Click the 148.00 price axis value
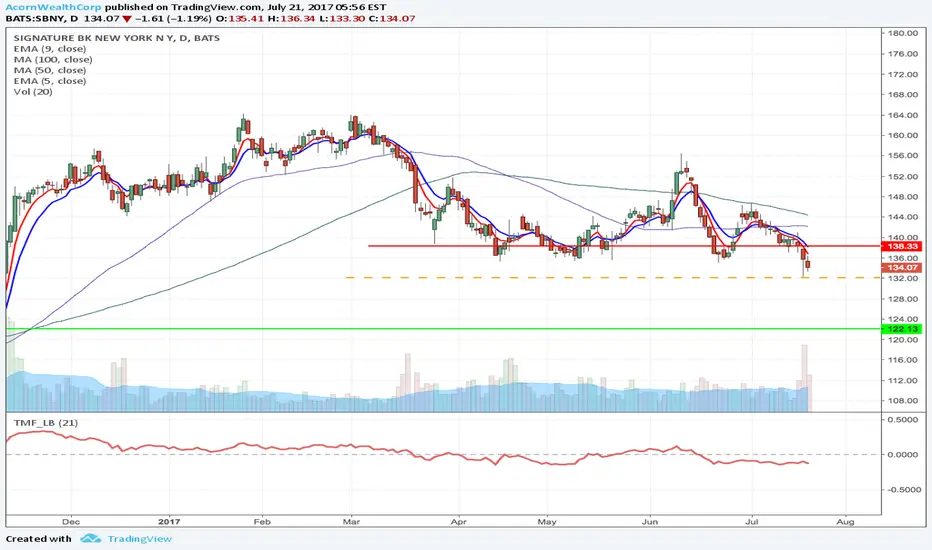The height and width of the screenshot is (550, 932). point(902,197)
